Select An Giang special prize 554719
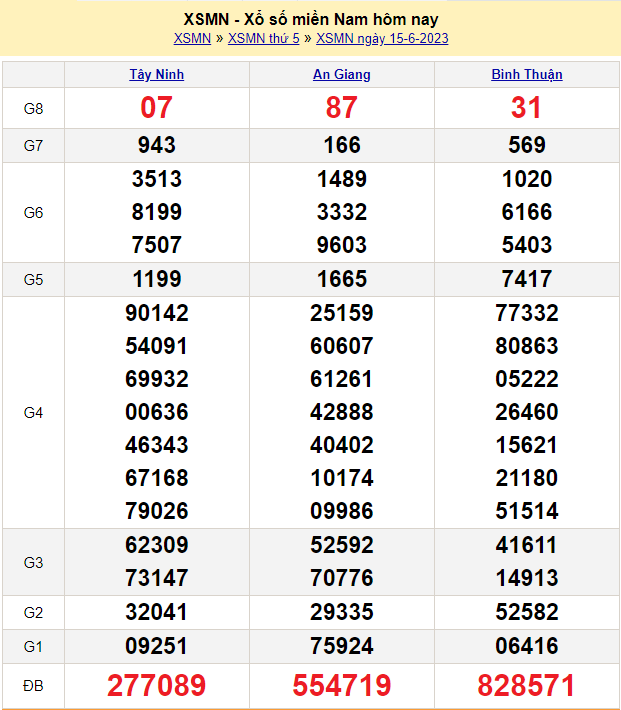 (342, 685)
